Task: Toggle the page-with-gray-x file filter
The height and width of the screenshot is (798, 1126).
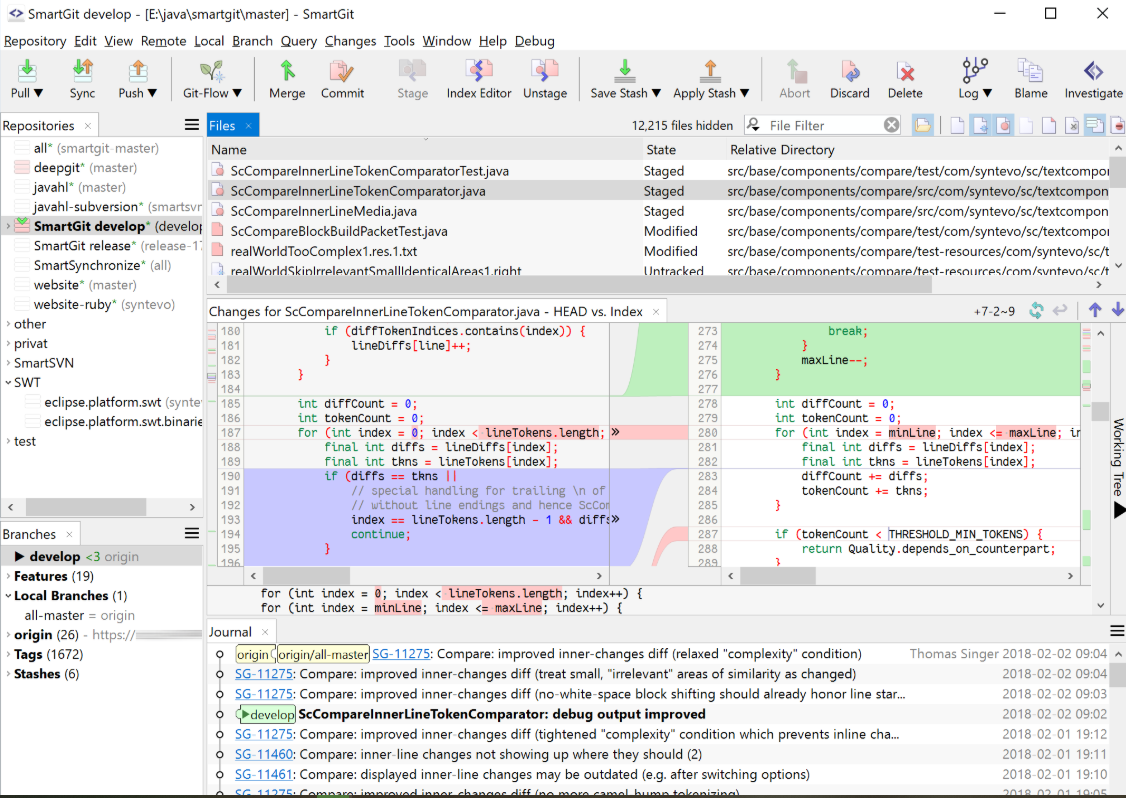Action: [1072, 125]
